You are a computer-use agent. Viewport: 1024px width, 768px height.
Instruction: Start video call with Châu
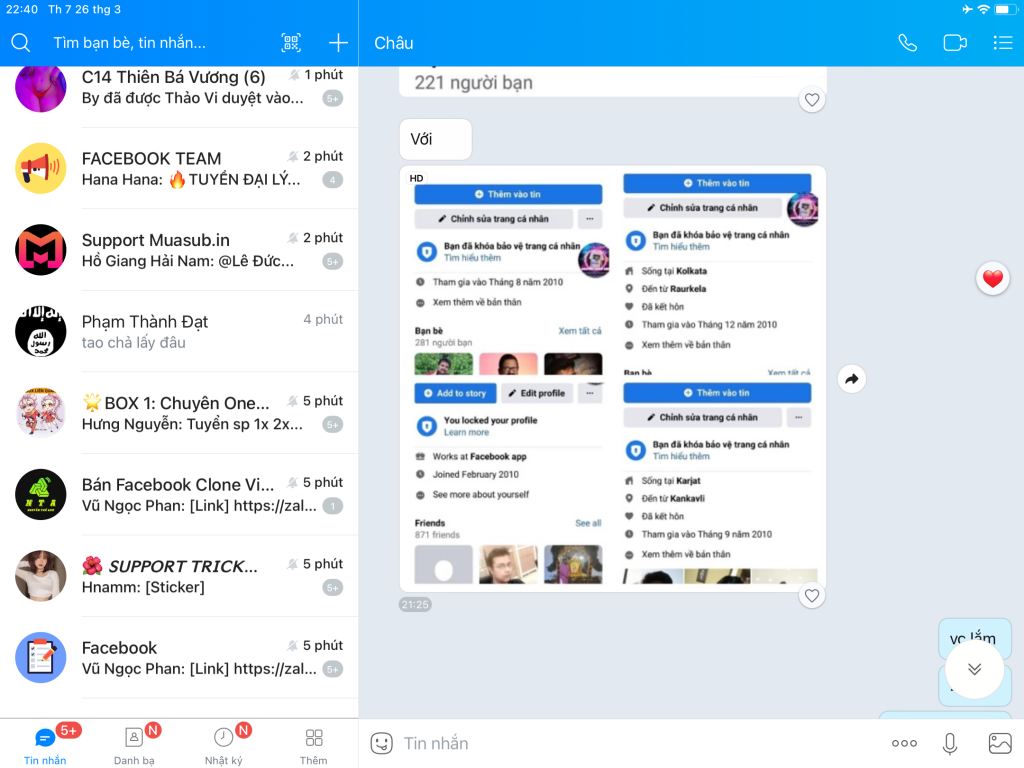coord(955,43)
